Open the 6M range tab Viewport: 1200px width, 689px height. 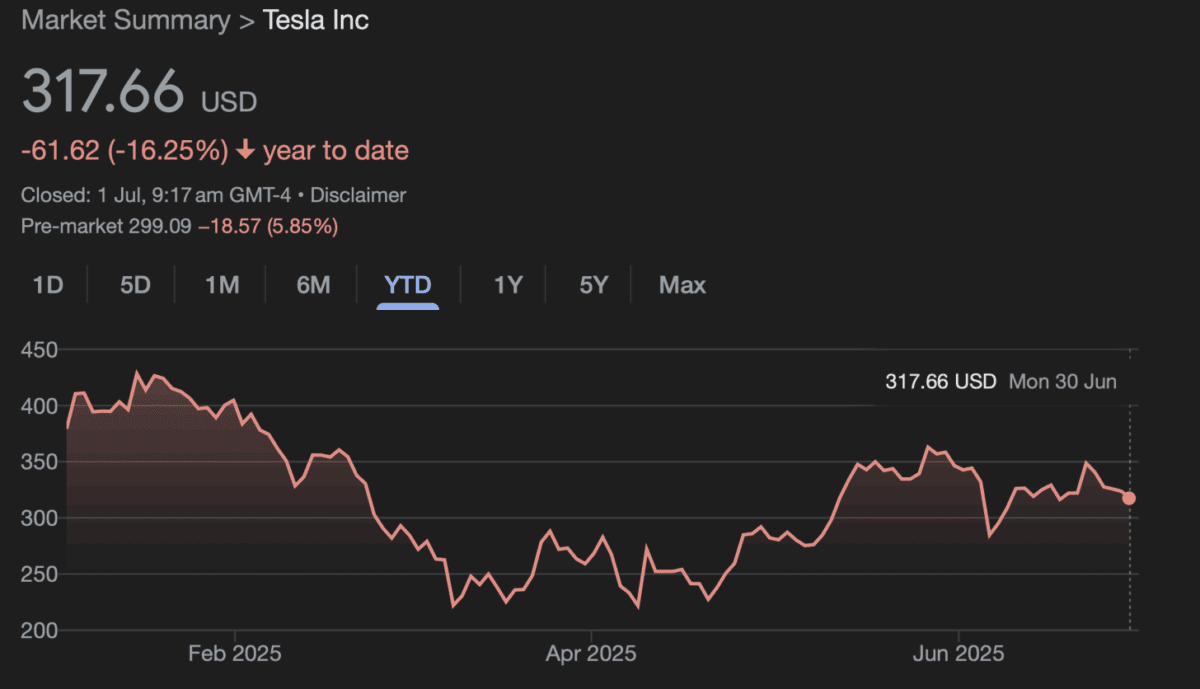point(313,285)
